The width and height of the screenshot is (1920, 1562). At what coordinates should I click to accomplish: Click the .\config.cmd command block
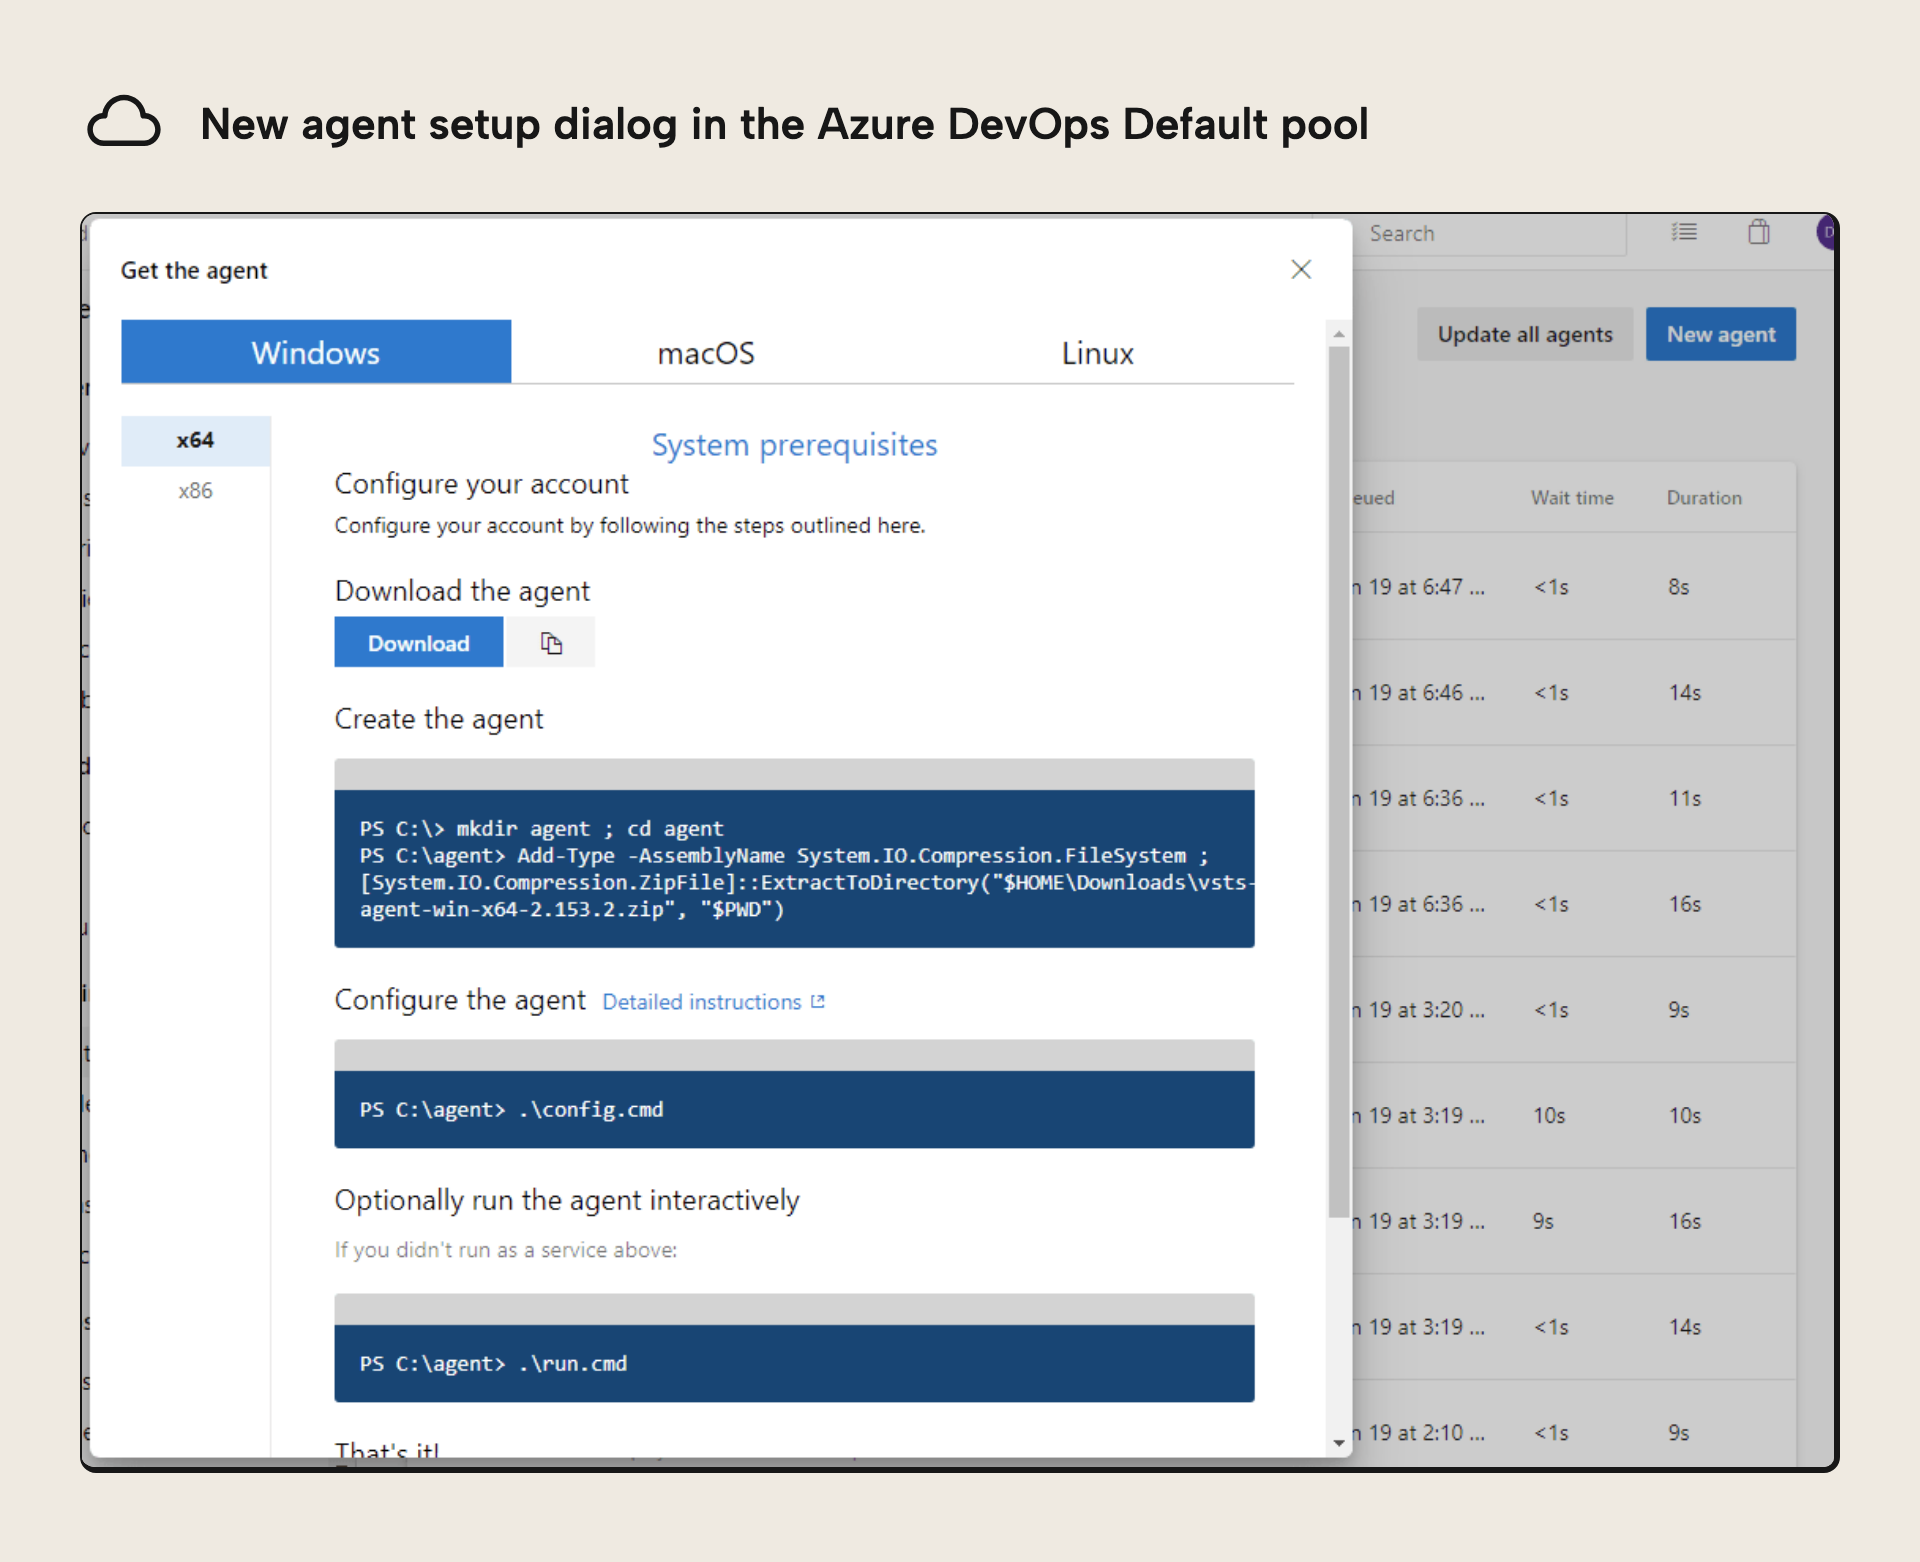pos(794,1109)
